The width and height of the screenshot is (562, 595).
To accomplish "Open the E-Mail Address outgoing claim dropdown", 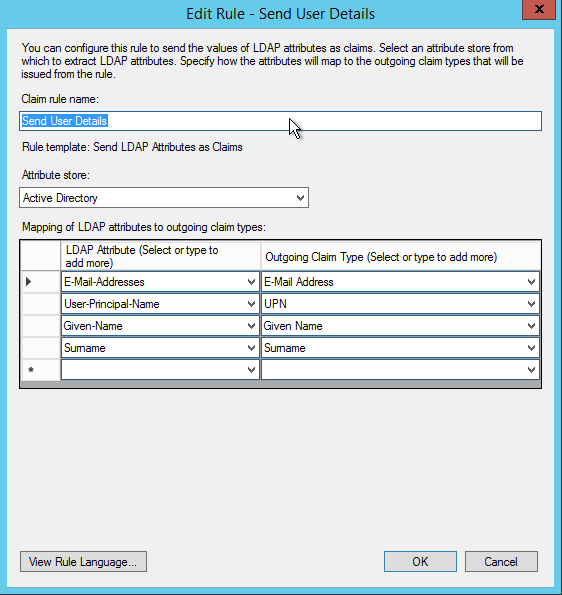I will pyautogui.click(x=531, y=282).
